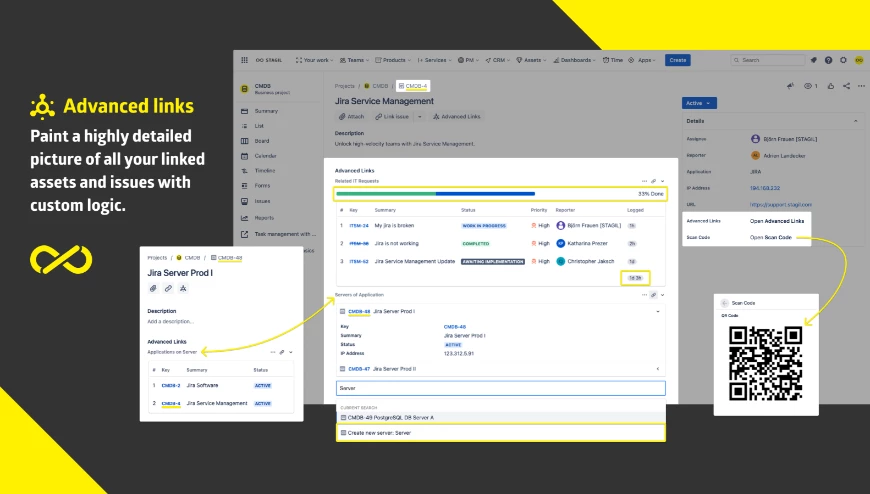Click the Link issue button

point(392,117)
